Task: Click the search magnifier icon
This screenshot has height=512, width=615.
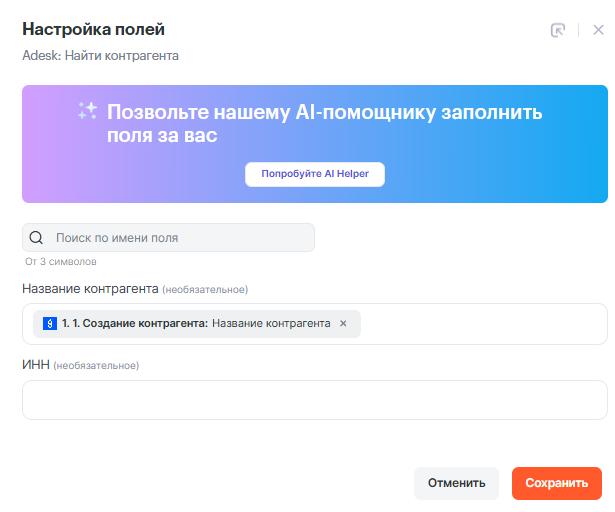Action: point(37,238)
